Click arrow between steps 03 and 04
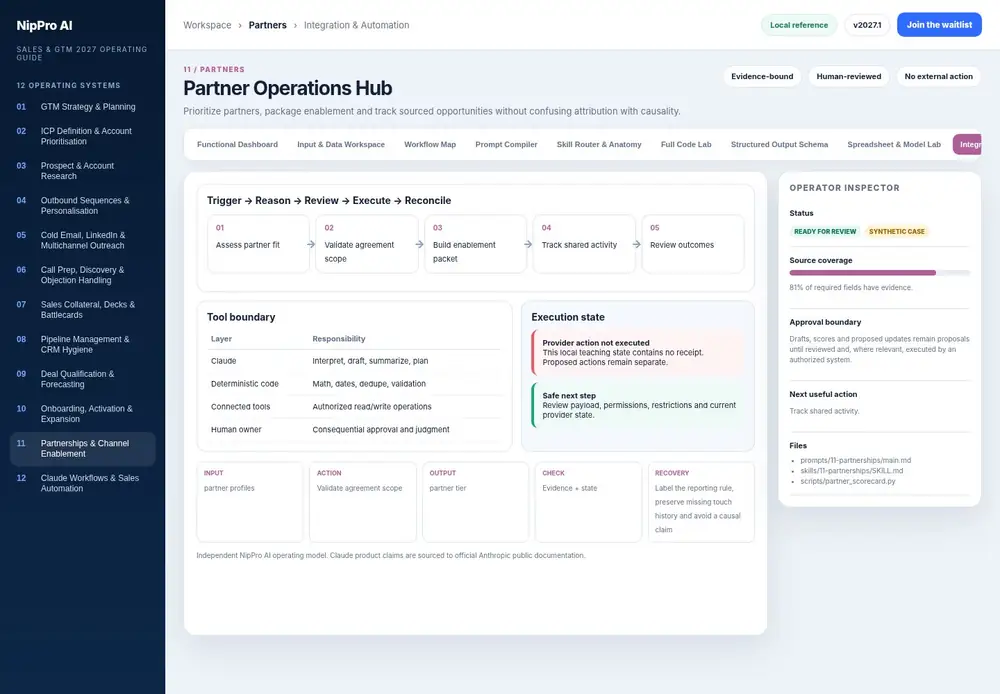Viewport: 1000px width, 694px height. pos(528,244)
